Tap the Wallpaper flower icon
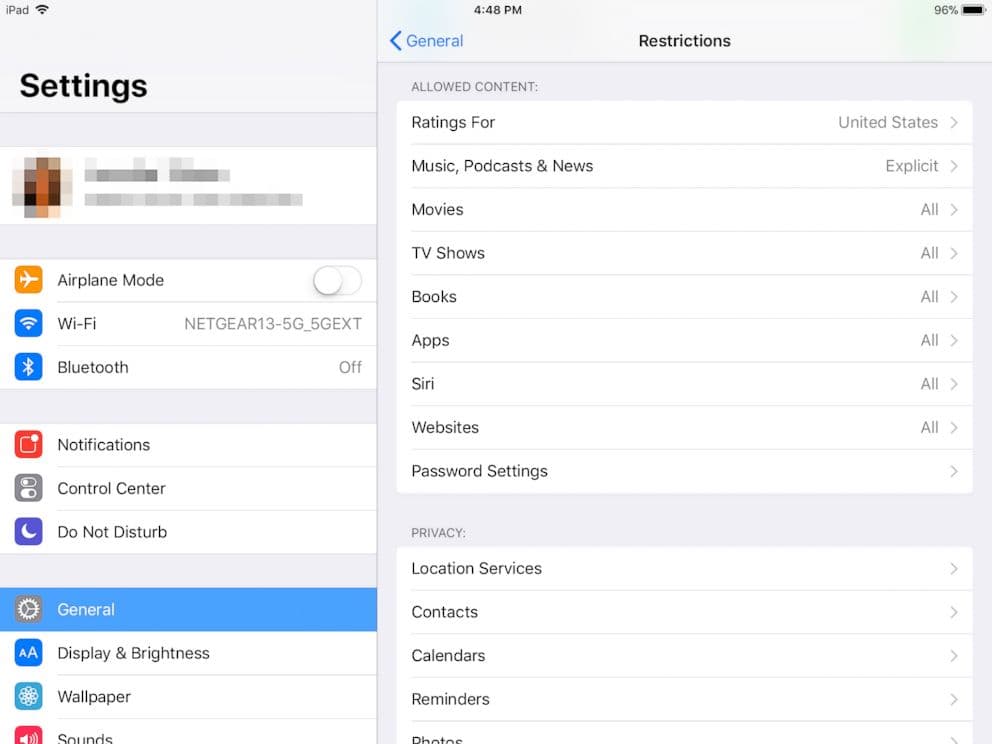Image resolution: width=992 pixels, height=744 pixels. [x=28, y=697]
